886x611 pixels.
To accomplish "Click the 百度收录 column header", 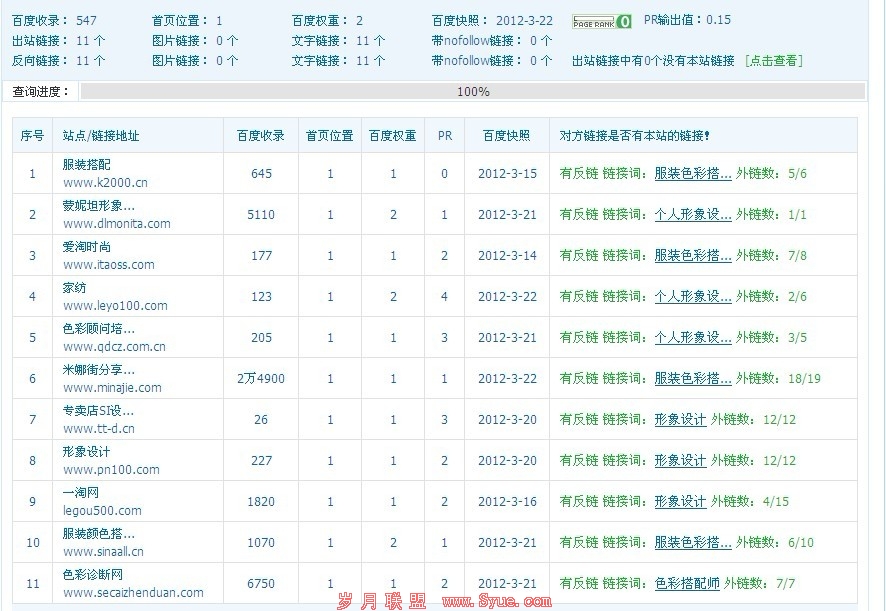I will coord(260,136).
